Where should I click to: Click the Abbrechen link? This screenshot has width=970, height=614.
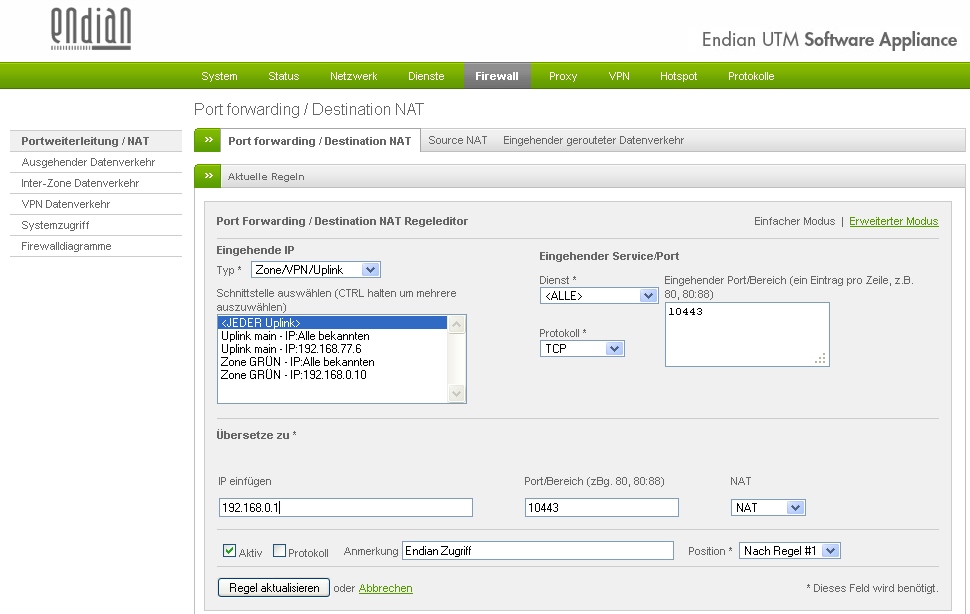385,589
